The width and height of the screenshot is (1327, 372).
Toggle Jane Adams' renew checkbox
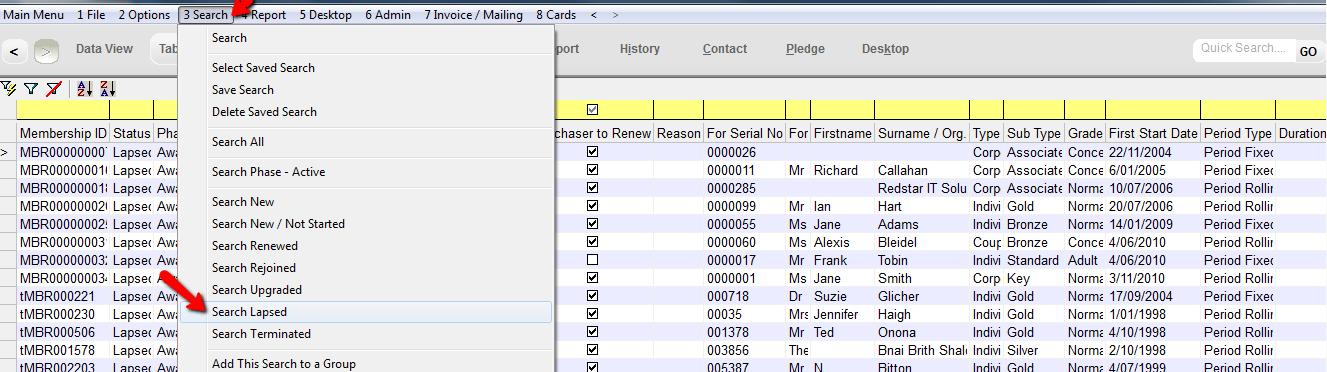click(593, 224)
